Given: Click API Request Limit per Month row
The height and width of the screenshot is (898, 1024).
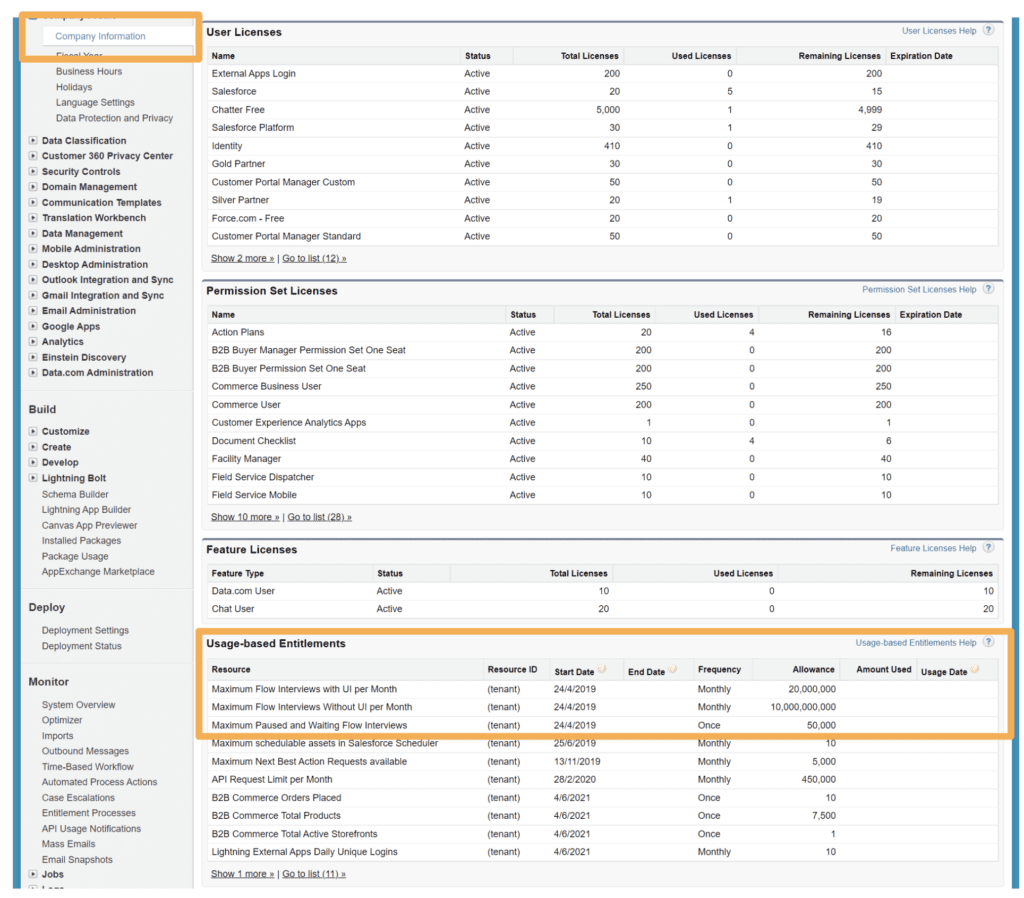Looking at the screenshot, I should click(x=602, y=779).
